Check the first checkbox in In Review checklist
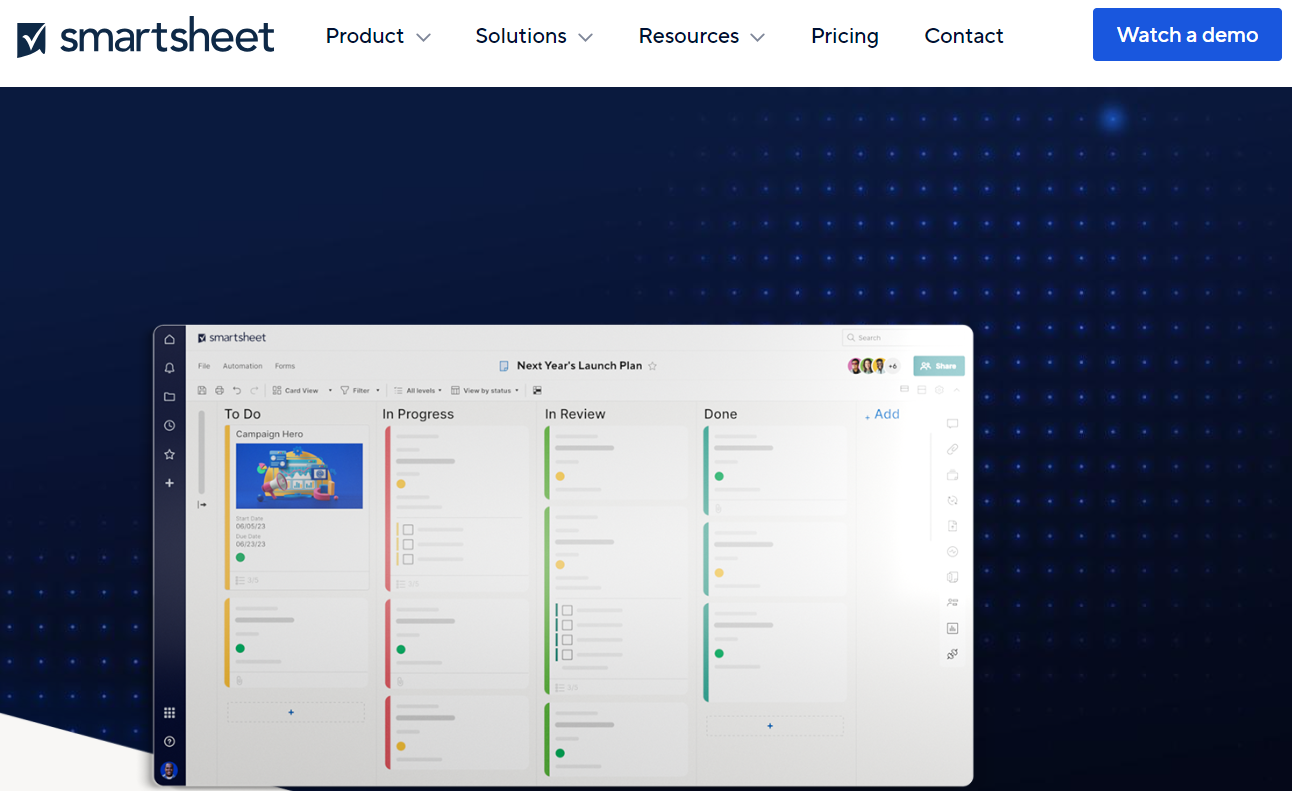Screen dimensions: 1292x791 (567, 610)
